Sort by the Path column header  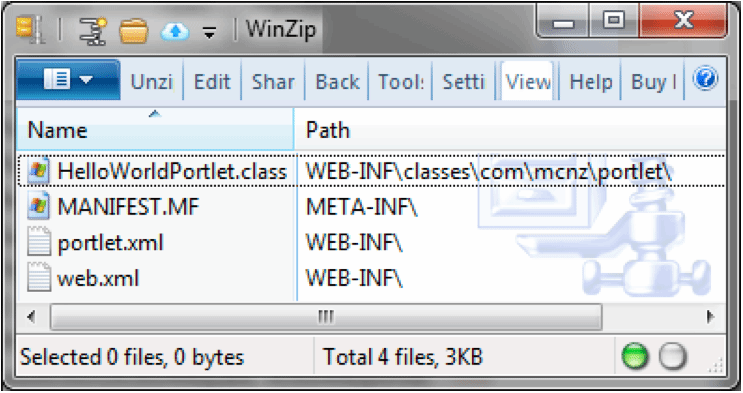[510, 129]
